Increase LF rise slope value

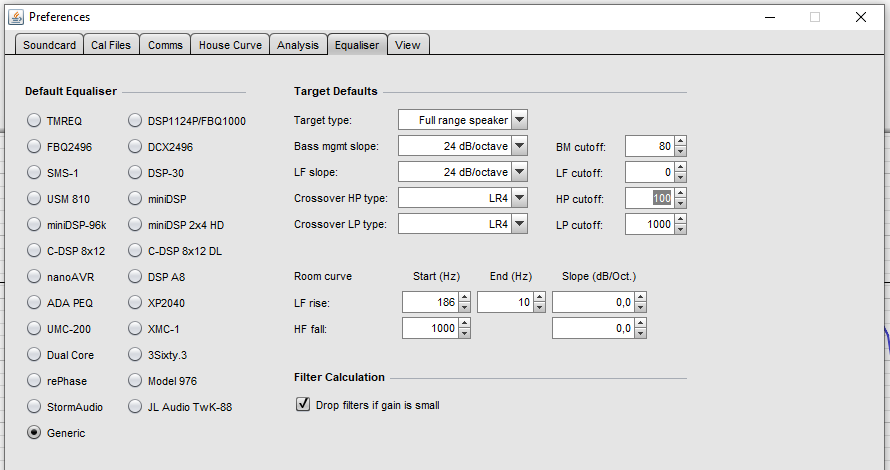pos(640,297)
